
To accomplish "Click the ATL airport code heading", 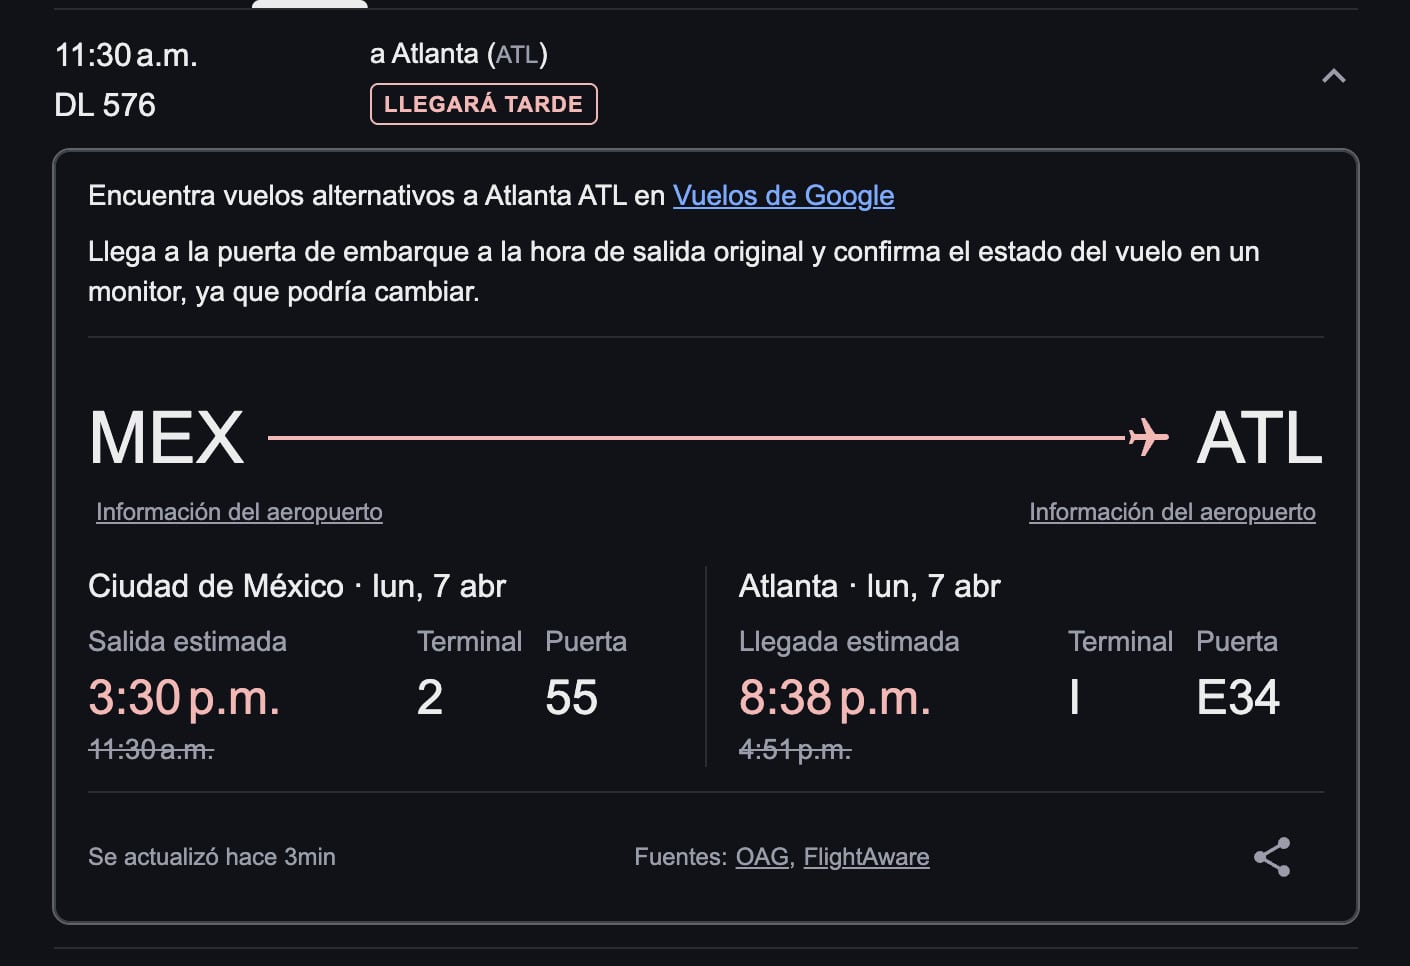I will coord(1259,438).
